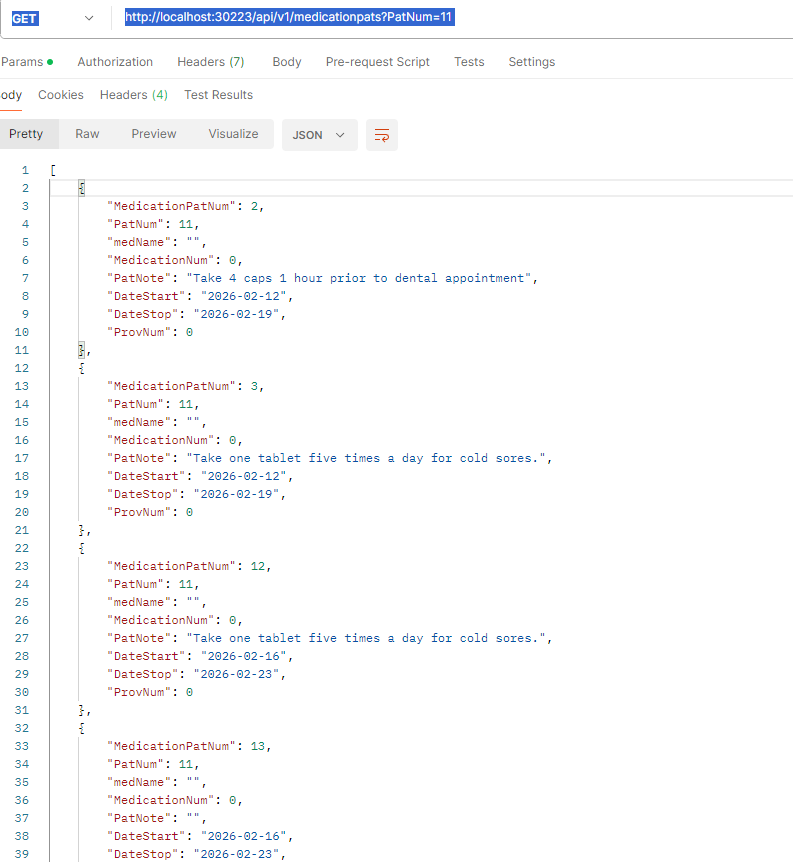
Task: Toggle the wrap lines icon
Action: pyautogui.click(x=381, y=135)
